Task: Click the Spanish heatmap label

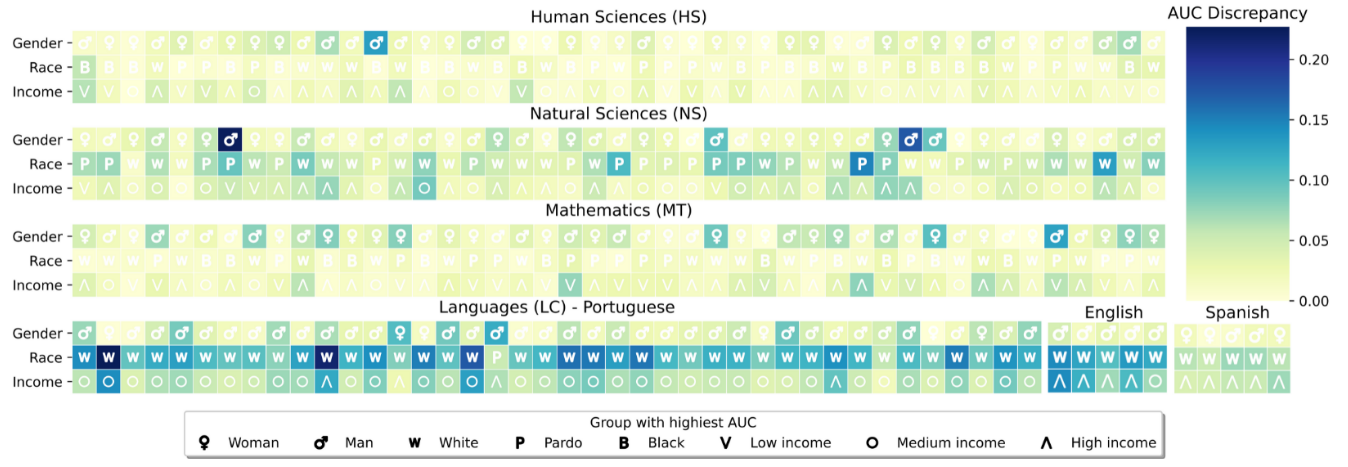Action: click(1237, 313)
